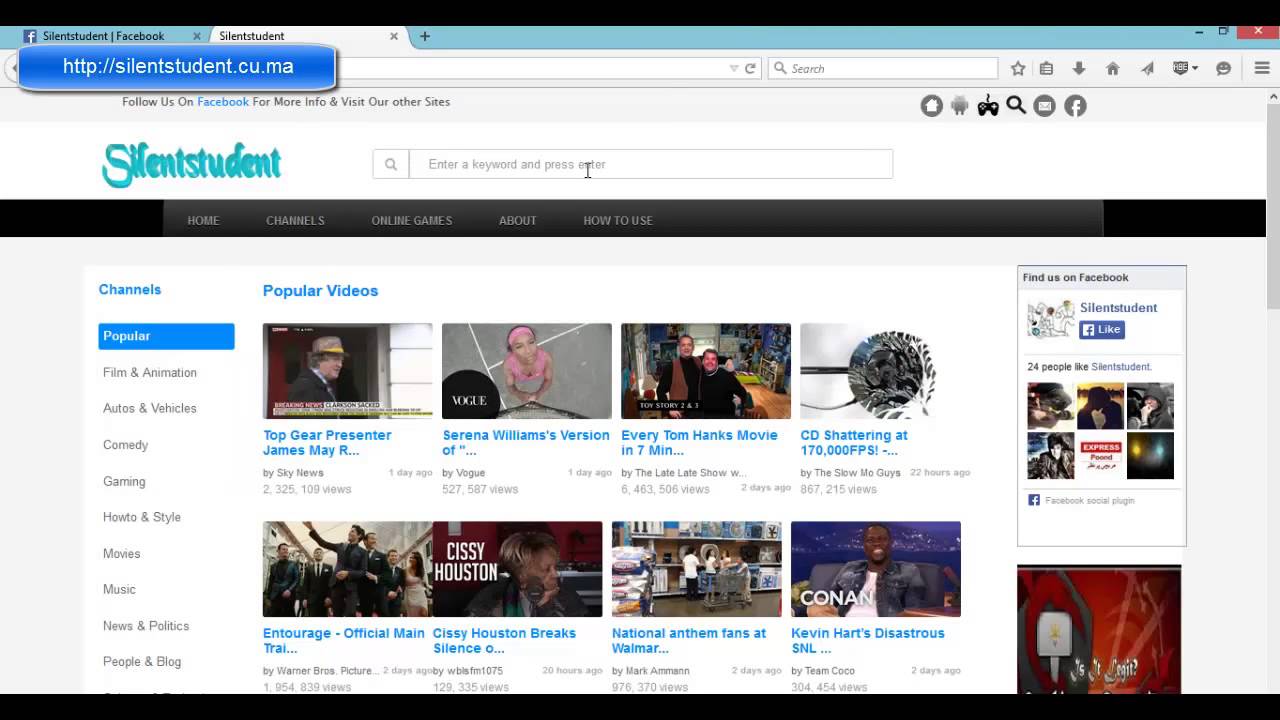Image resolution: width=1280 pixels, height=720 pixels.
Task: Select the News & Politics channel
Action: pyautogui.click(x=146, y=626)
